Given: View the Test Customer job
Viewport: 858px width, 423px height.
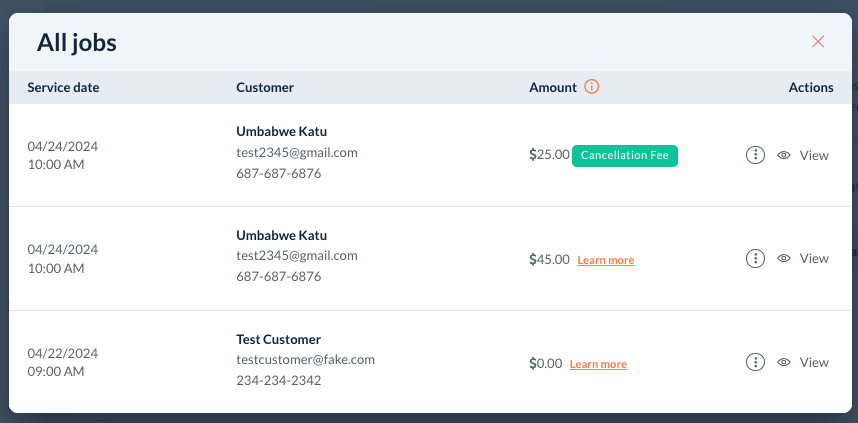Looking at the screenshot, I should pyautogui.click(x=814, y=363).
